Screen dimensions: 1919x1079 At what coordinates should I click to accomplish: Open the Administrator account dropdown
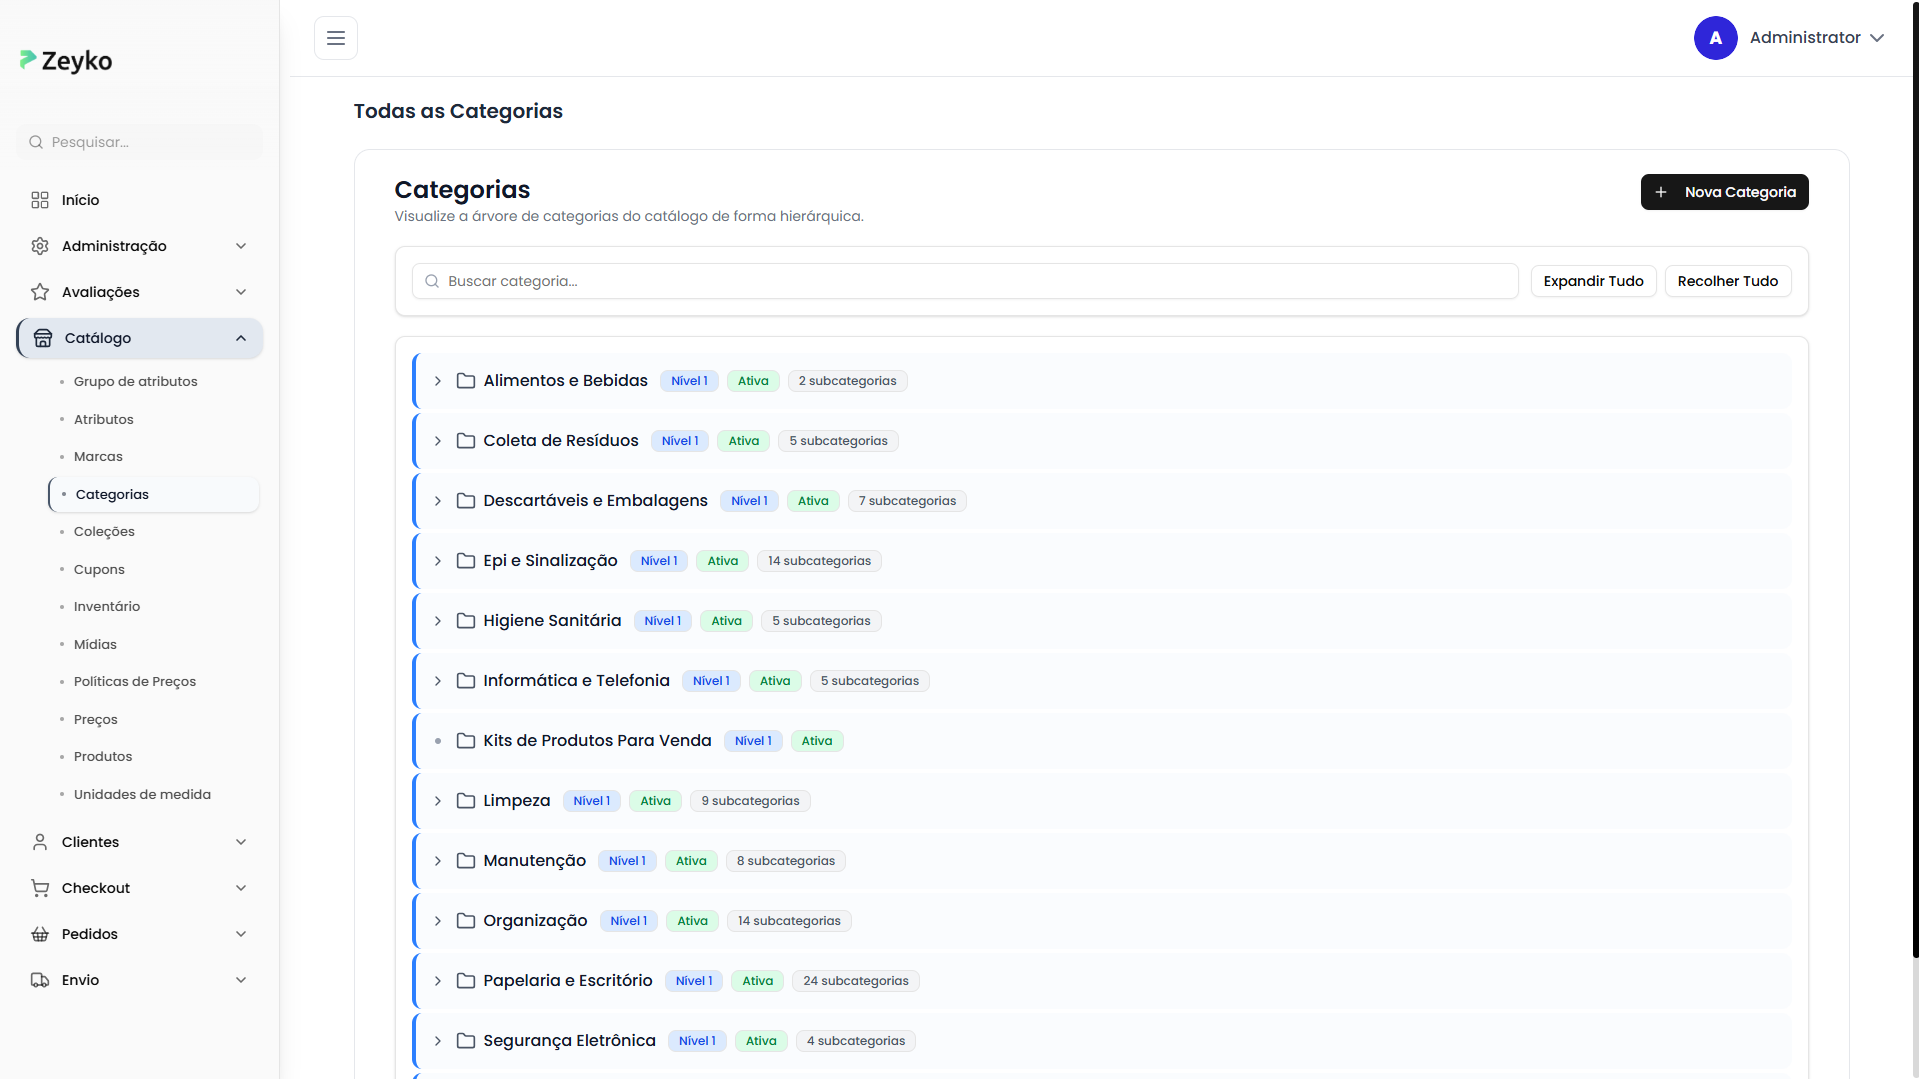(1876, 38)
